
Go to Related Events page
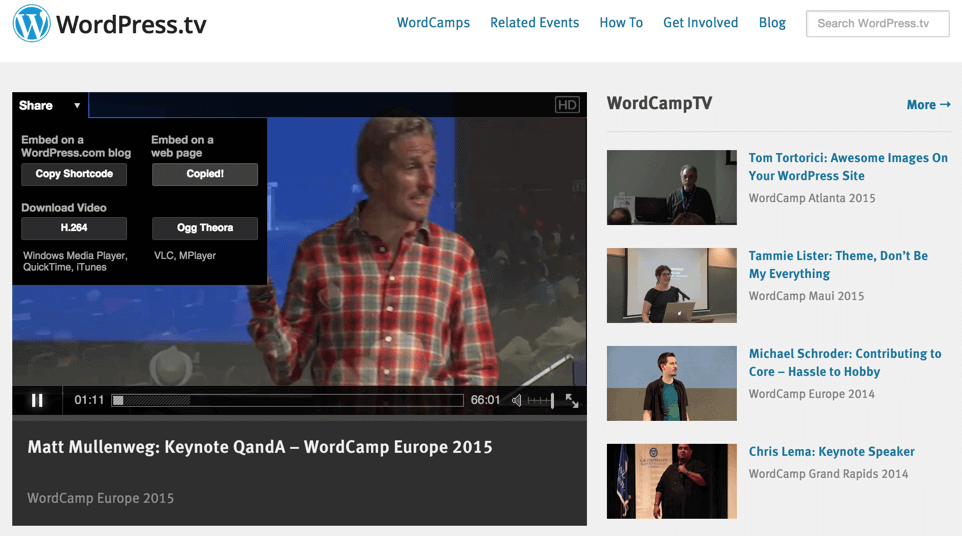[534, 23]
